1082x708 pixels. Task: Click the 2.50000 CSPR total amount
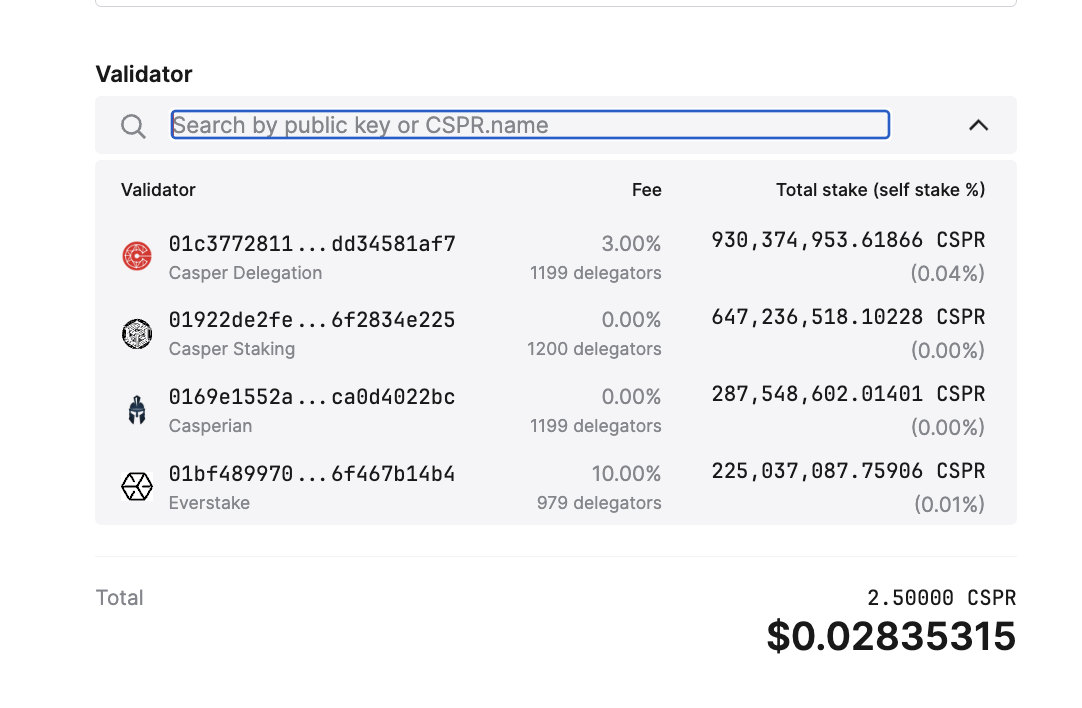pyautogui.click(x=941, y=598)
